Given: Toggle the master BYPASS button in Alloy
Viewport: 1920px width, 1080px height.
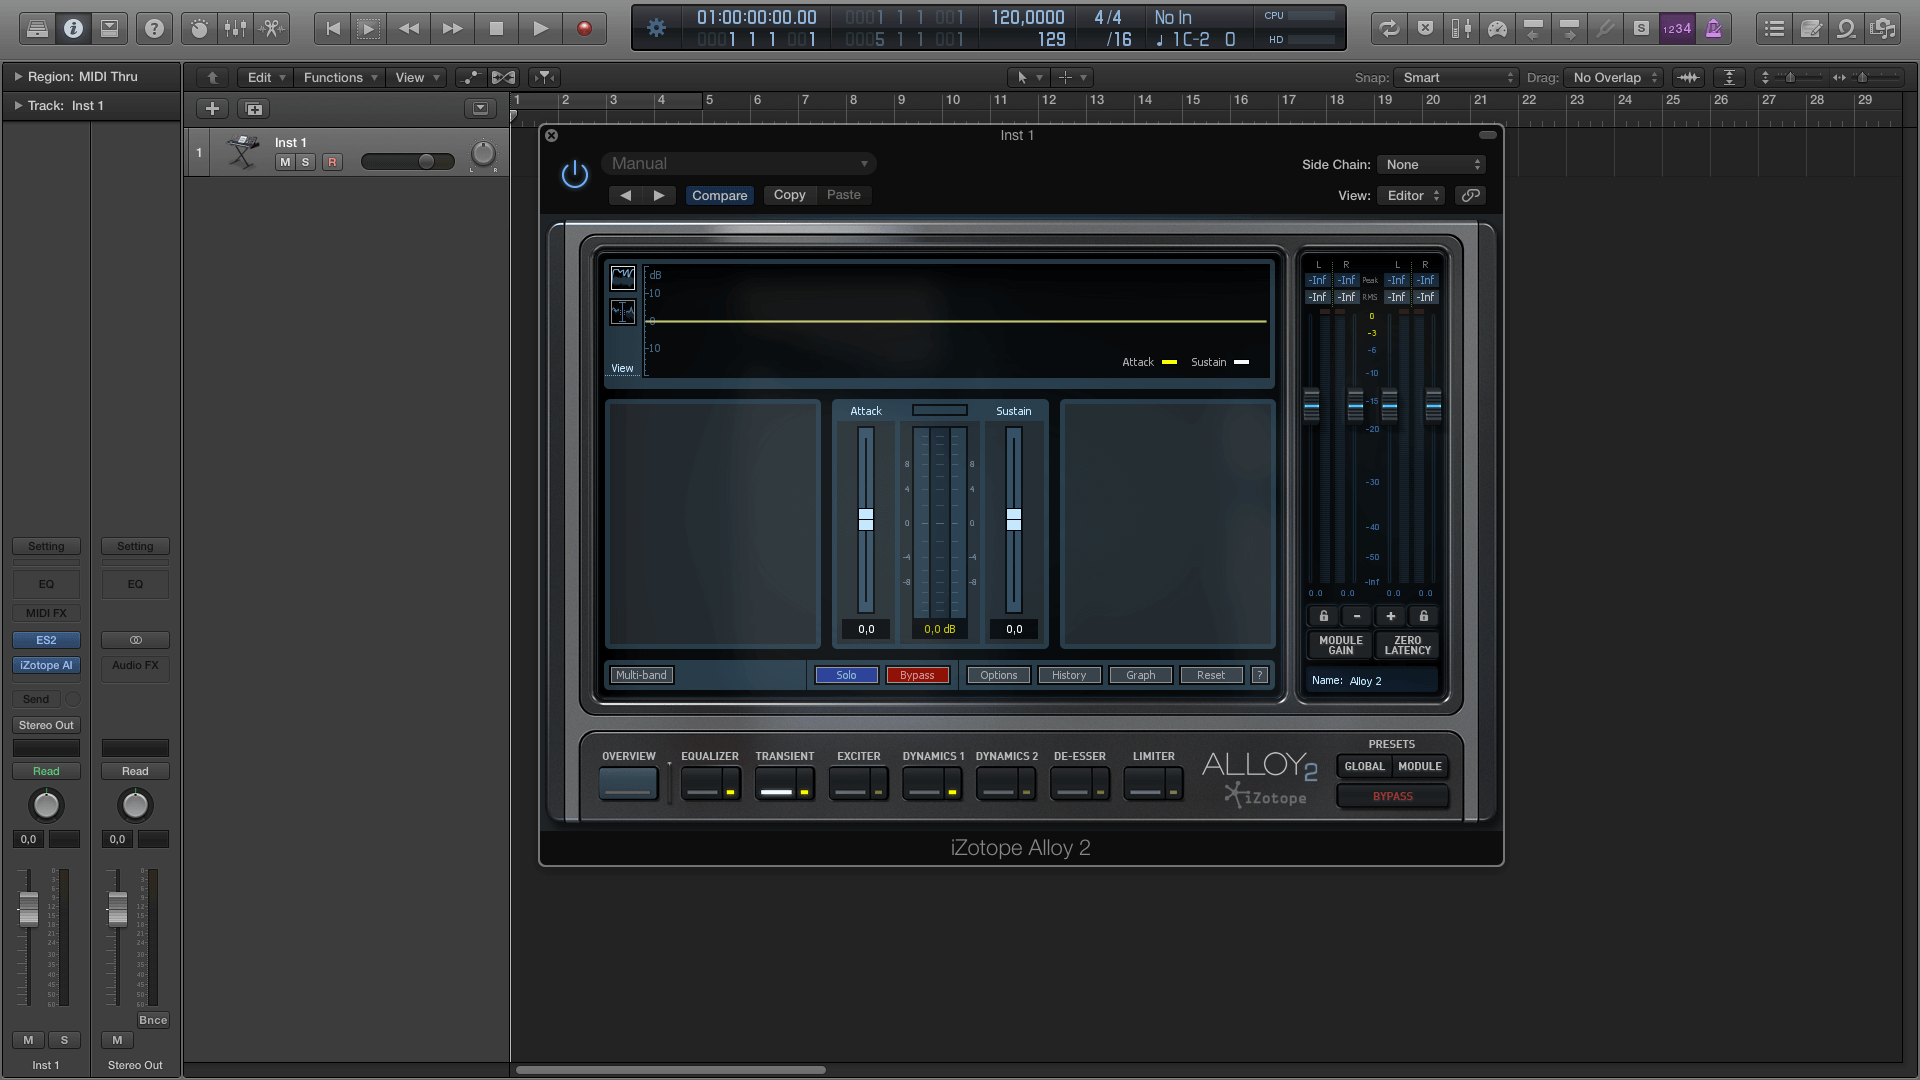Looking at the screenshot, I should 1393,796.
